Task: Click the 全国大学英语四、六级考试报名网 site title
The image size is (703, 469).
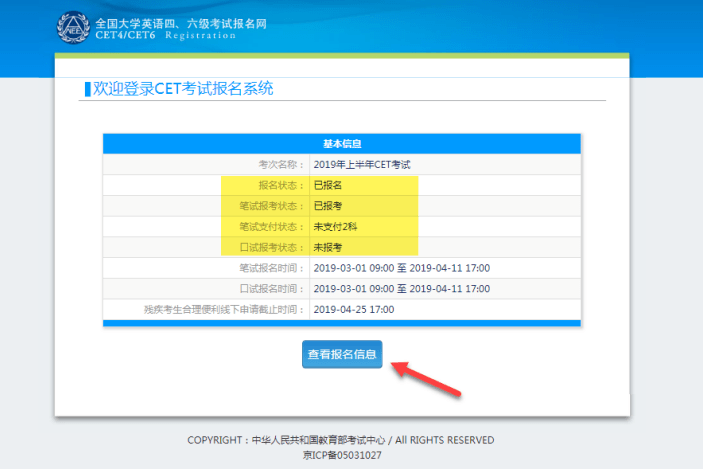Action: [181, 23]
